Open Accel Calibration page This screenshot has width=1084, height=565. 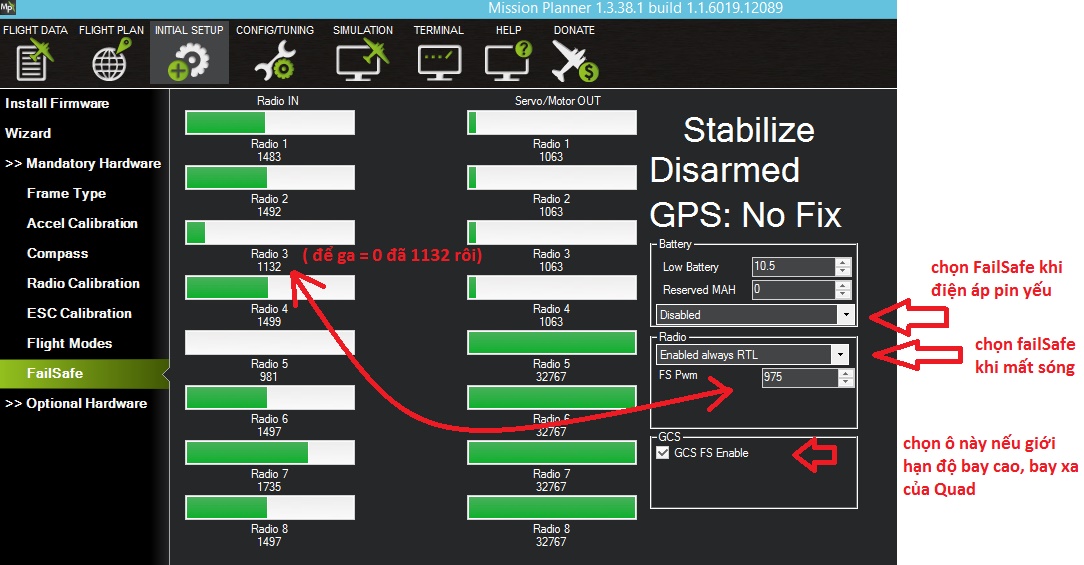pyautogui.click(x=82, y=223)
